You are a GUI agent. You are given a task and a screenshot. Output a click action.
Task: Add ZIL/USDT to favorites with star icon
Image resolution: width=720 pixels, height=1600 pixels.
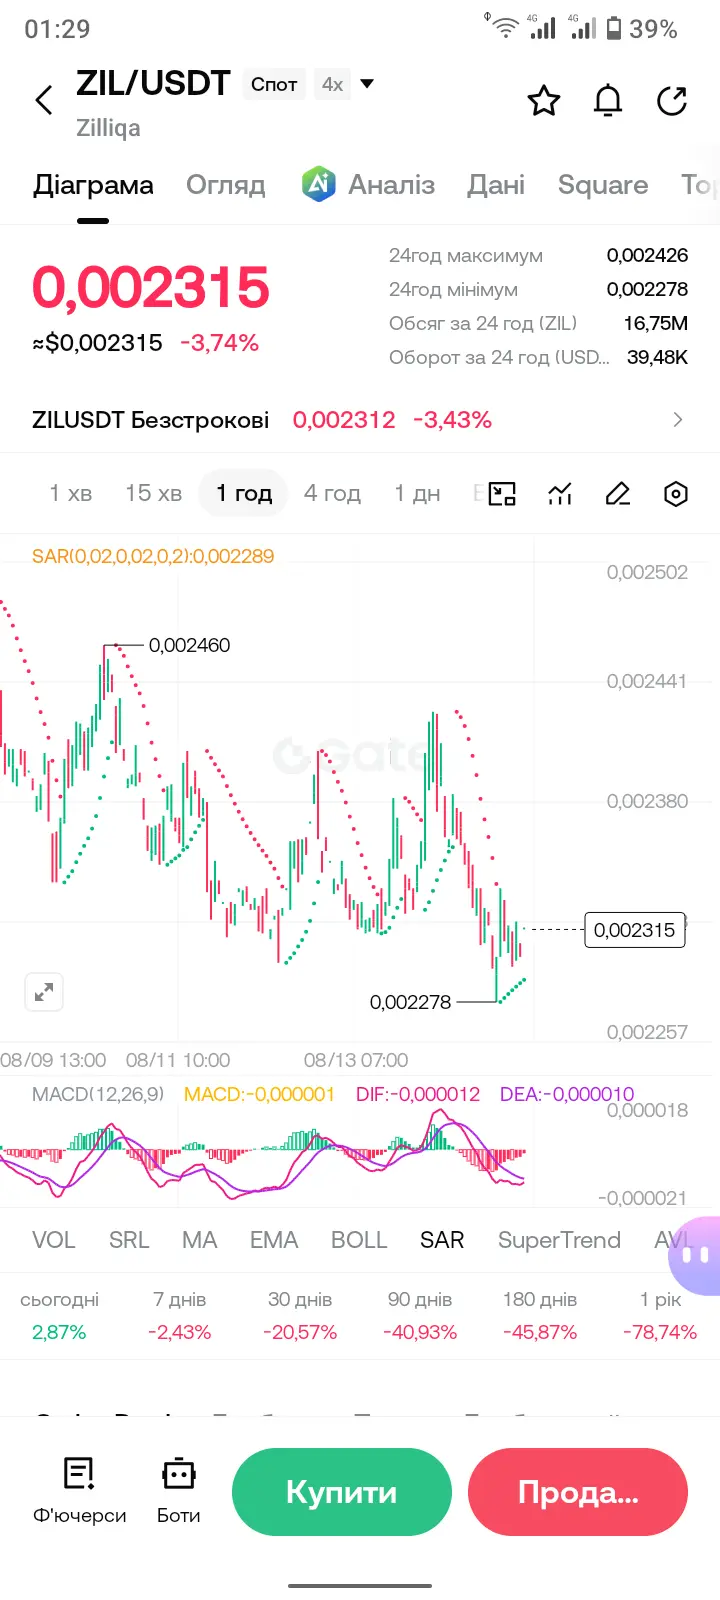tap(544, 100)
